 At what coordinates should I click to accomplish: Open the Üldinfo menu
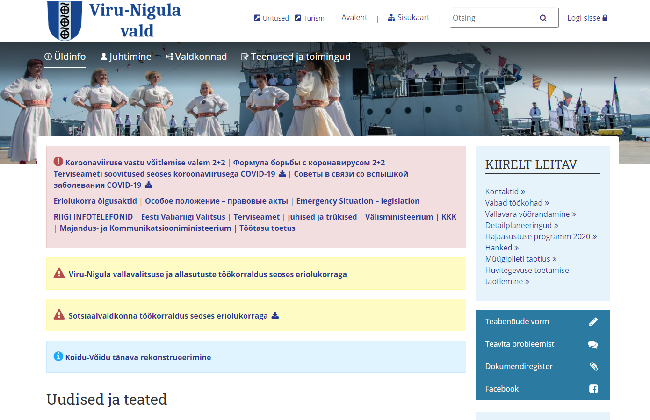[65, 57]
